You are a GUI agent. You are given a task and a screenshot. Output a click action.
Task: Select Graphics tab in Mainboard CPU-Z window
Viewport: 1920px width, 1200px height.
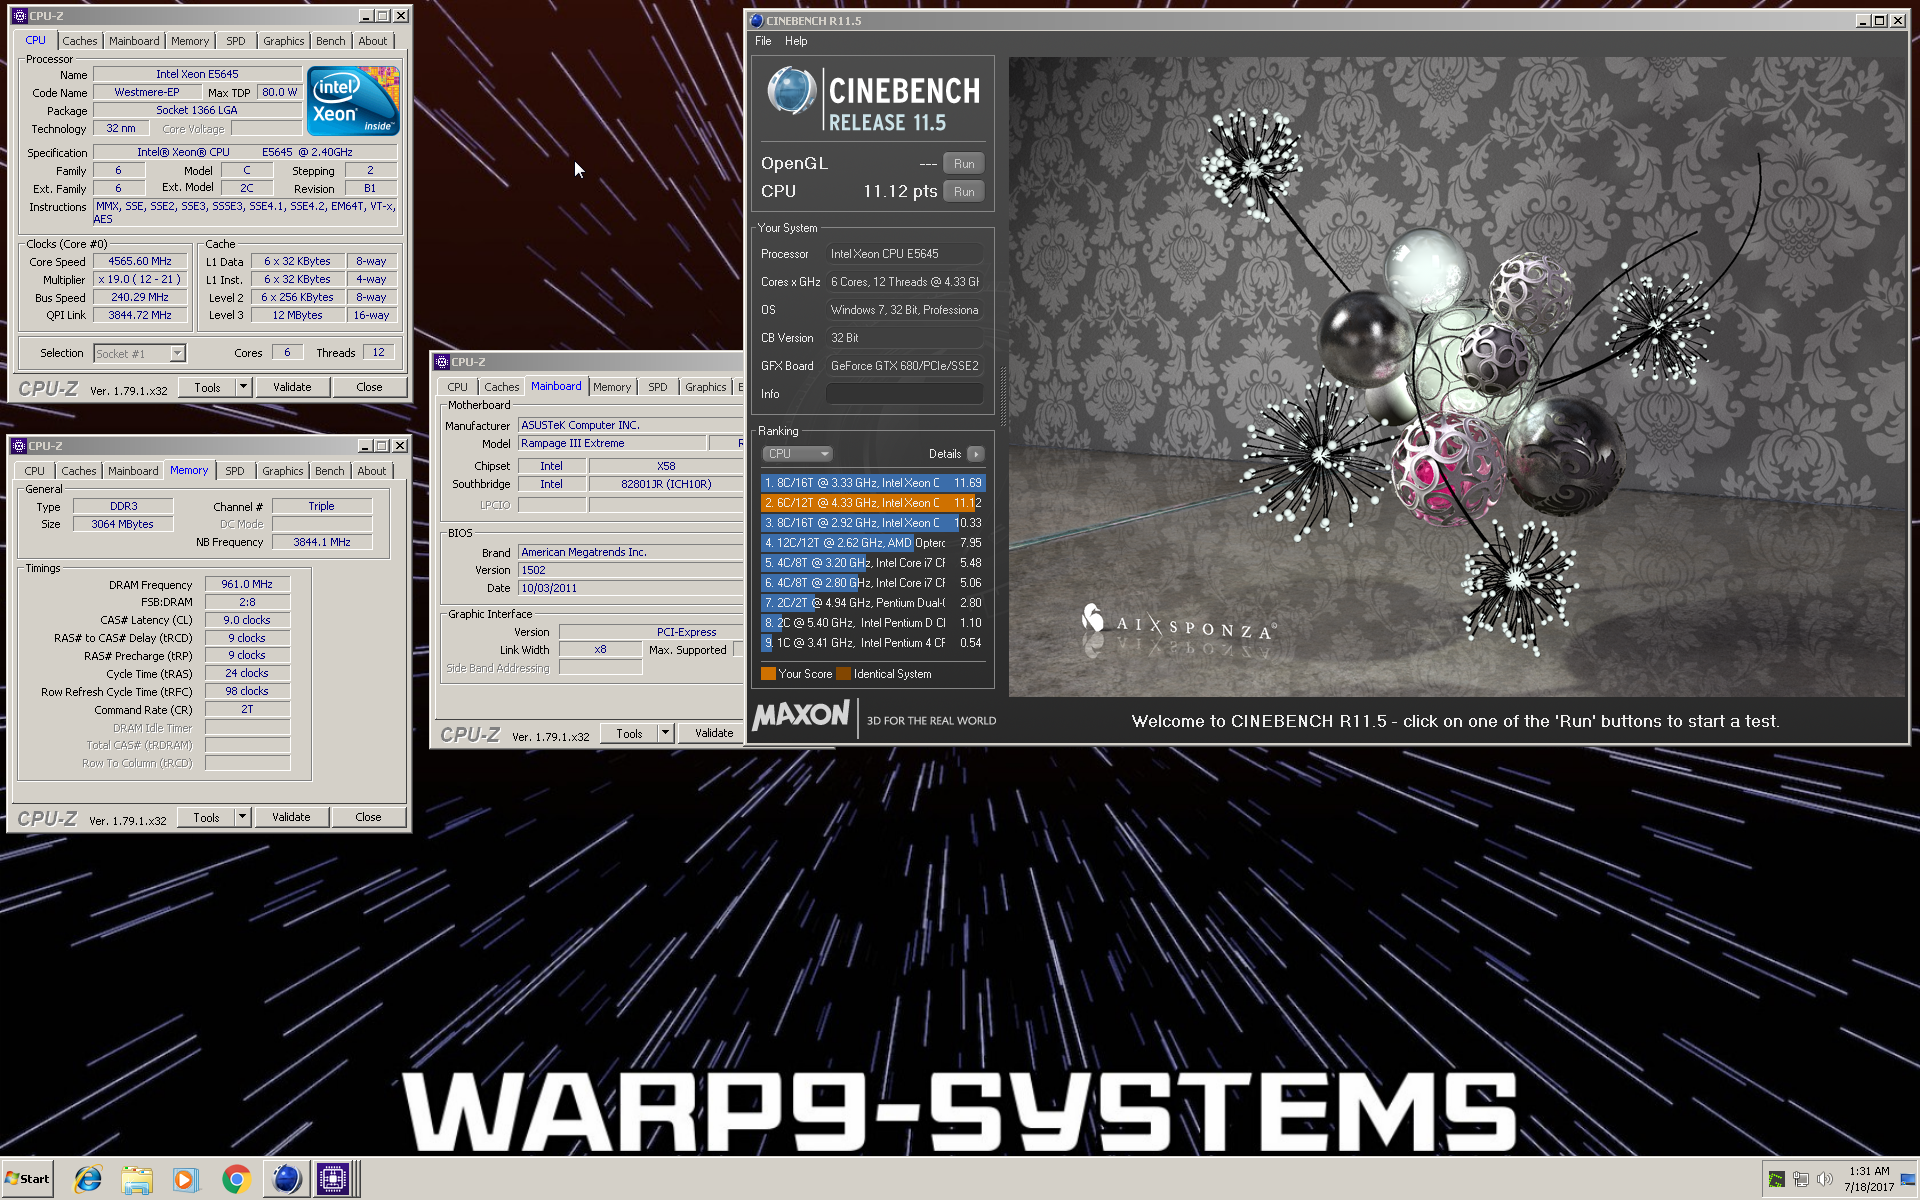pyautogui.click(x=706, y=387)
